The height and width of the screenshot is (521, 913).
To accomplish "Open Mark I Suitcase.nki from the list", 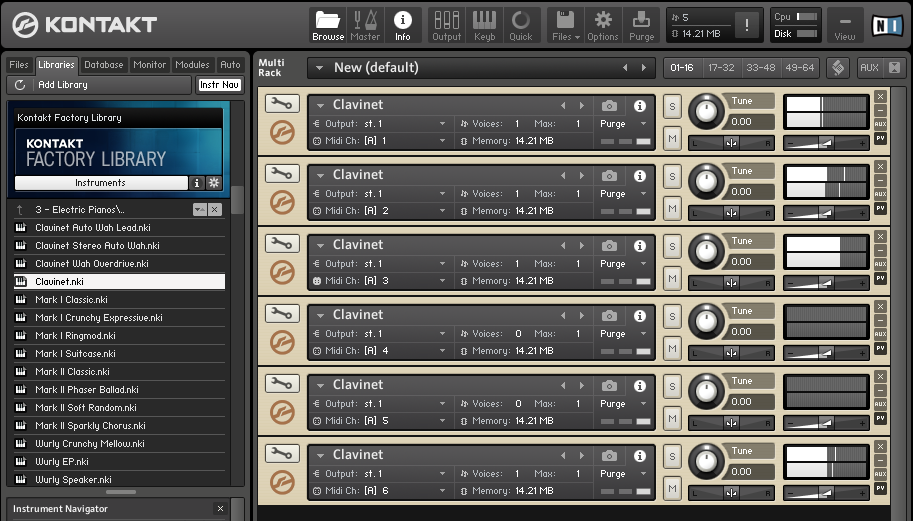I will pos(75,353).
